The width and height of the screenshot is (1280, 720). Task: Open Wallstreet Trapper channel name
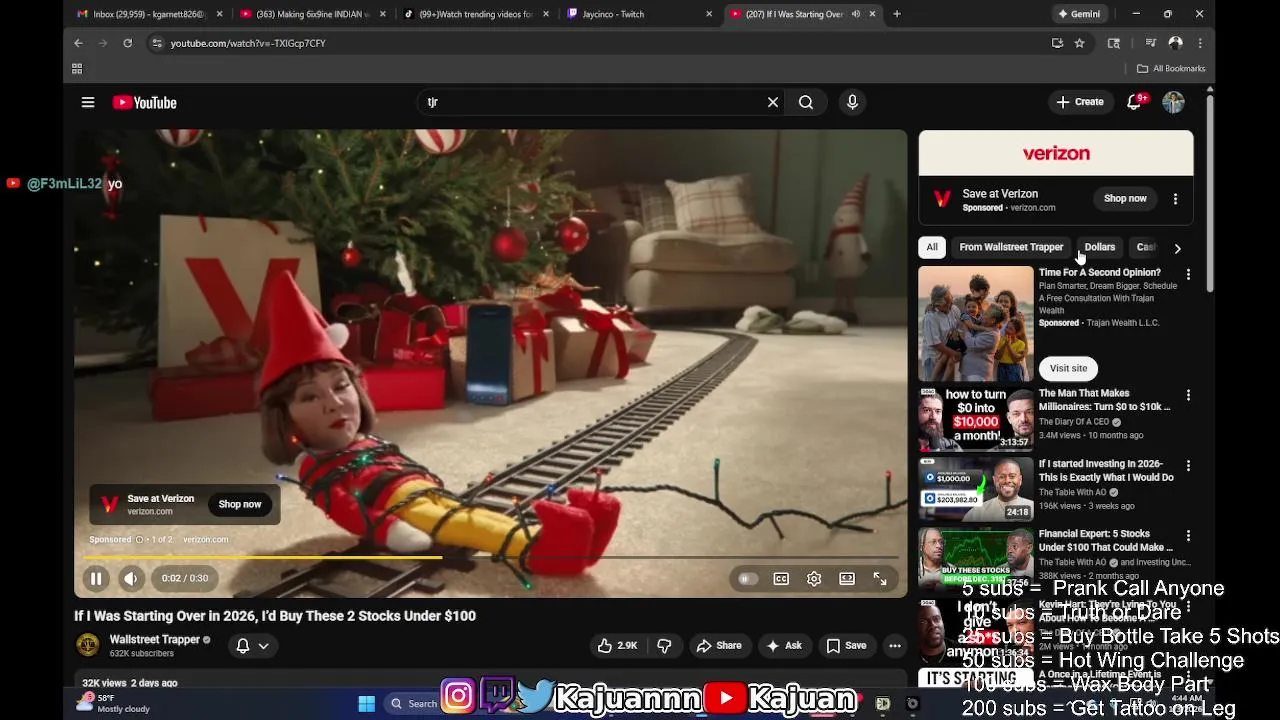(155, 640)
